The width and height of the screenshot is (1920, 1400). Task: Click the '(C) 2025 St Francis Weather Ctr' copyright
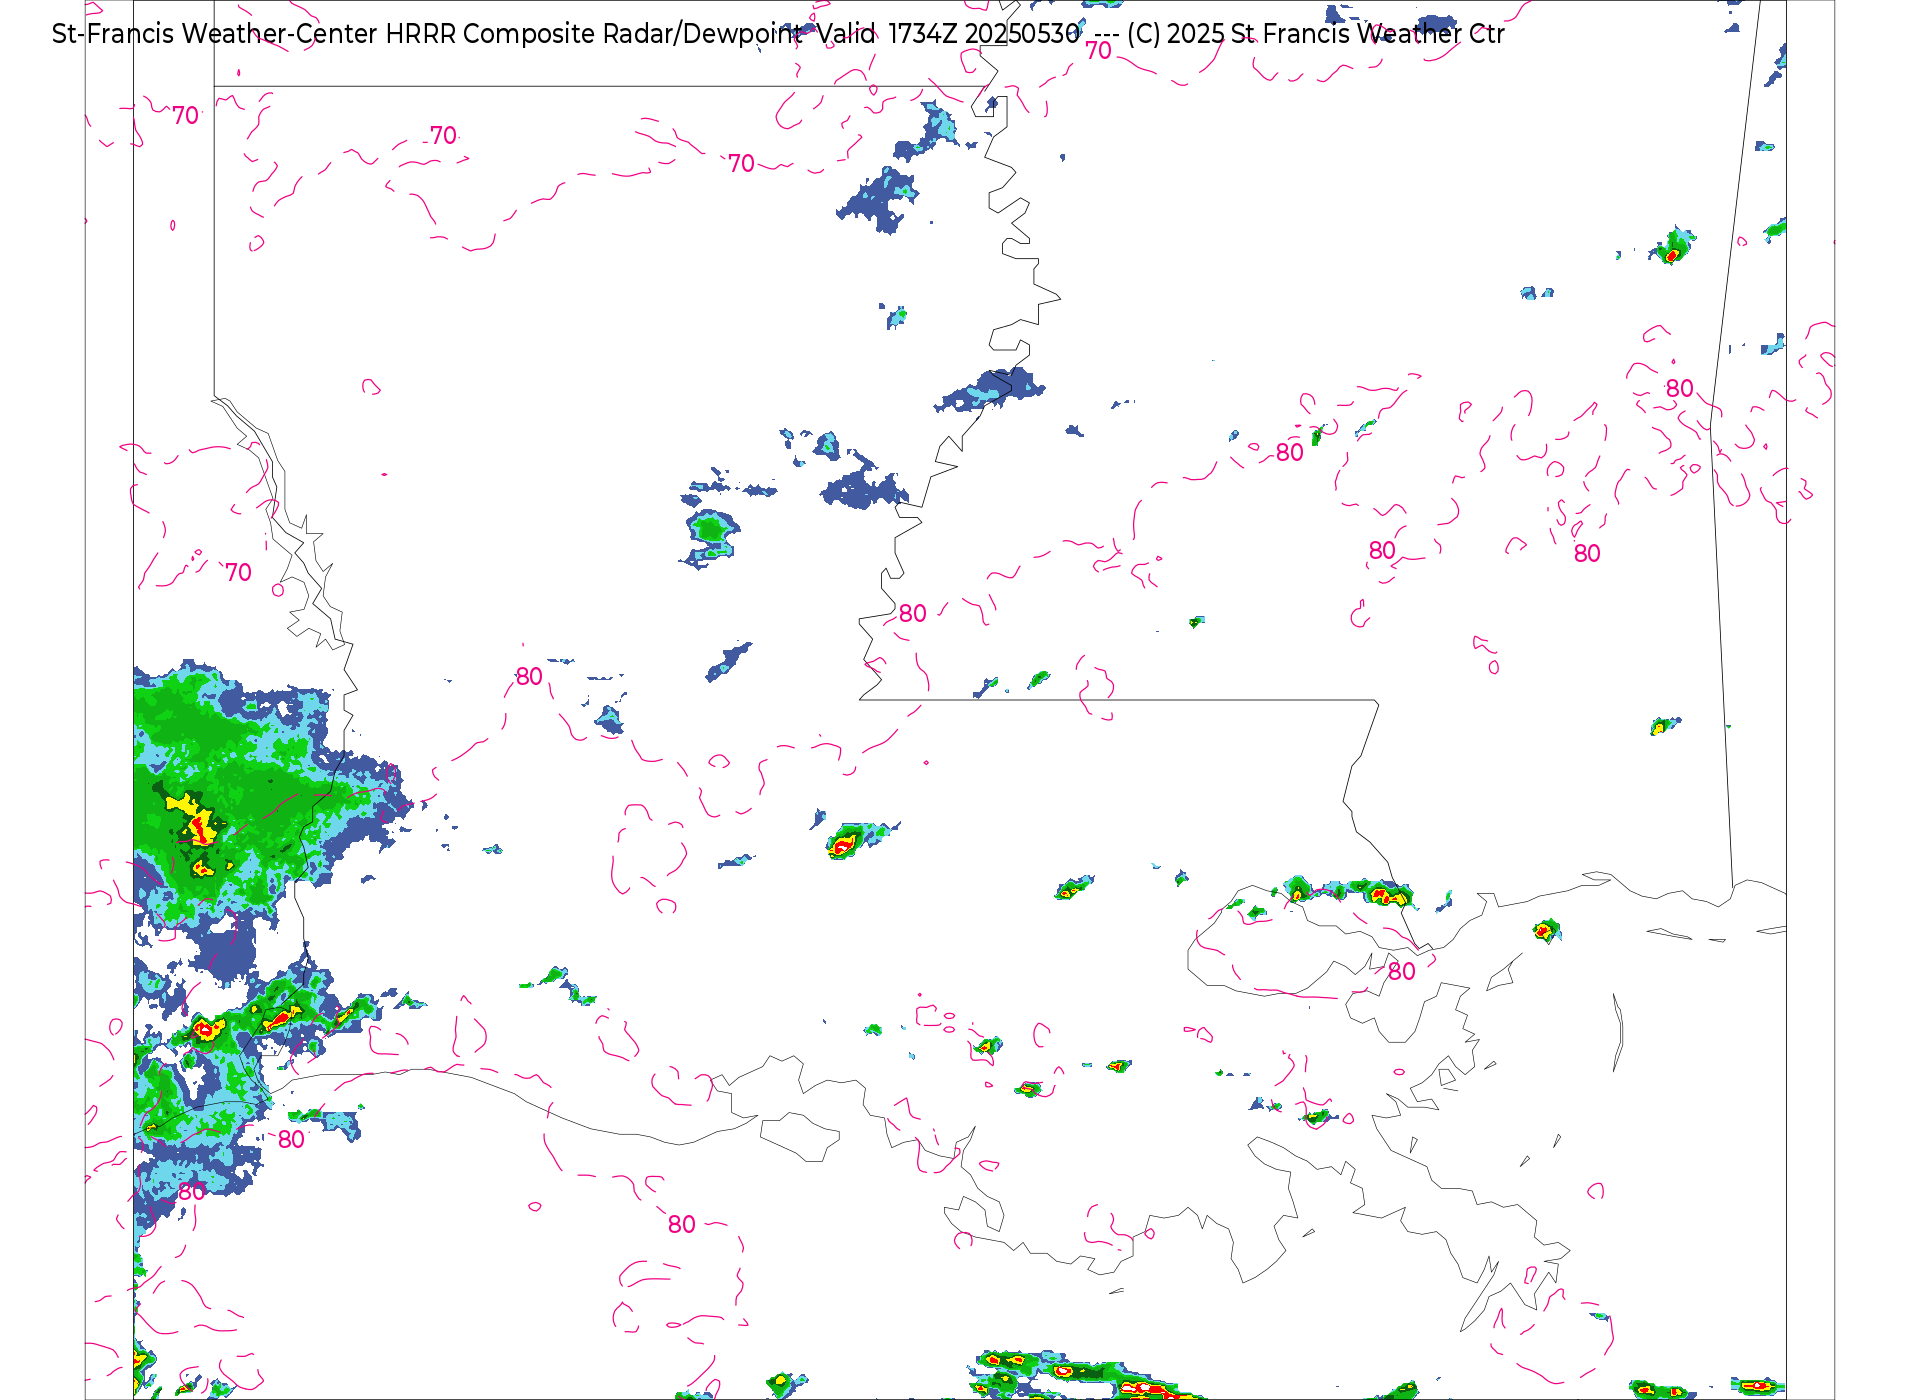pos(1316,34)
